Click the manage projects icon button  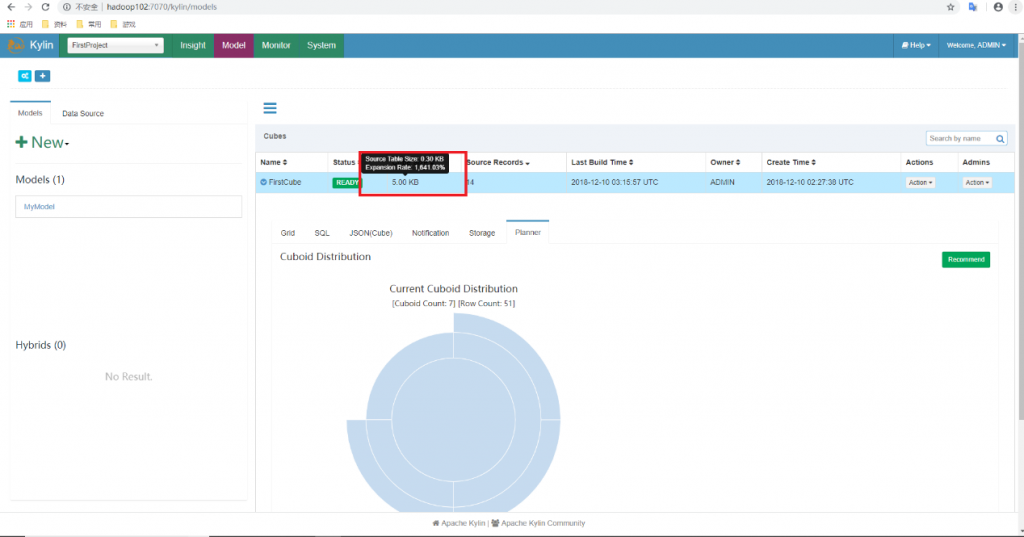(25, 76)
